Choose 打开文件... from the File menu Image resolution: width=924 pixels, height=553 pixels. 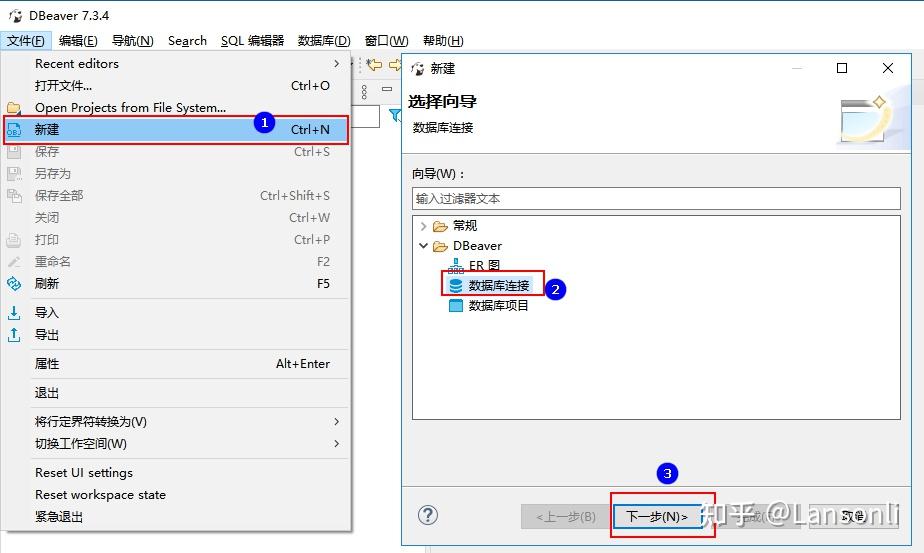[x=176, y=85]
